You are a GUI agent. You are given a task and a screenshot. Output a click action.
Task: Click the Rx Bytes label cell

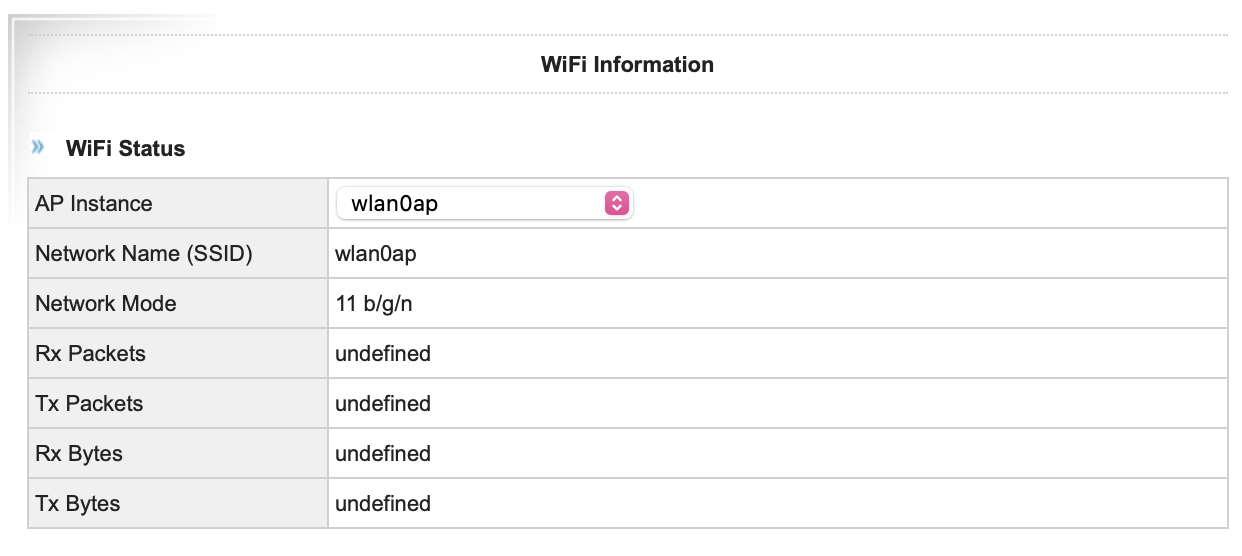coord(79,454)
